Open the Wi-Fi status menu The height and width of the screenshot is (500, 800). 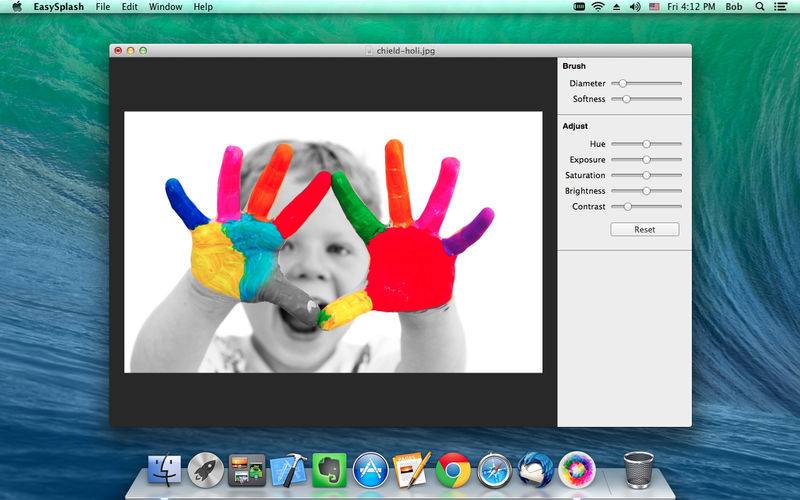click(598, 7)
